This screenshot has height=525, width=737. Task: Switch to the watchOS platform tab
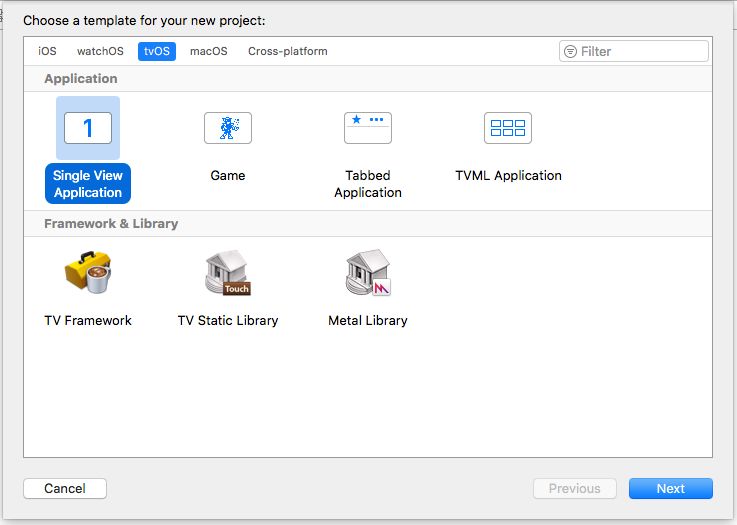click(x=100, y=51)
